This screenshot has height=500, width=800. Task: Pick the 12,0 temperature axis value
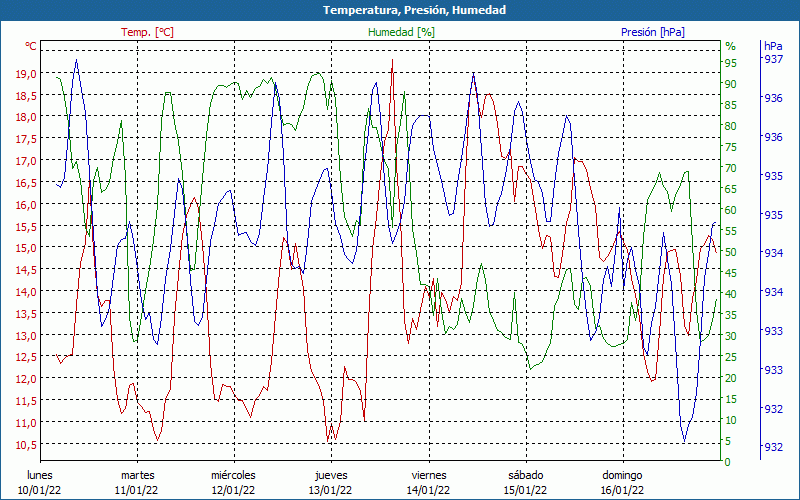pyautogui.click(x=26, y=379)
